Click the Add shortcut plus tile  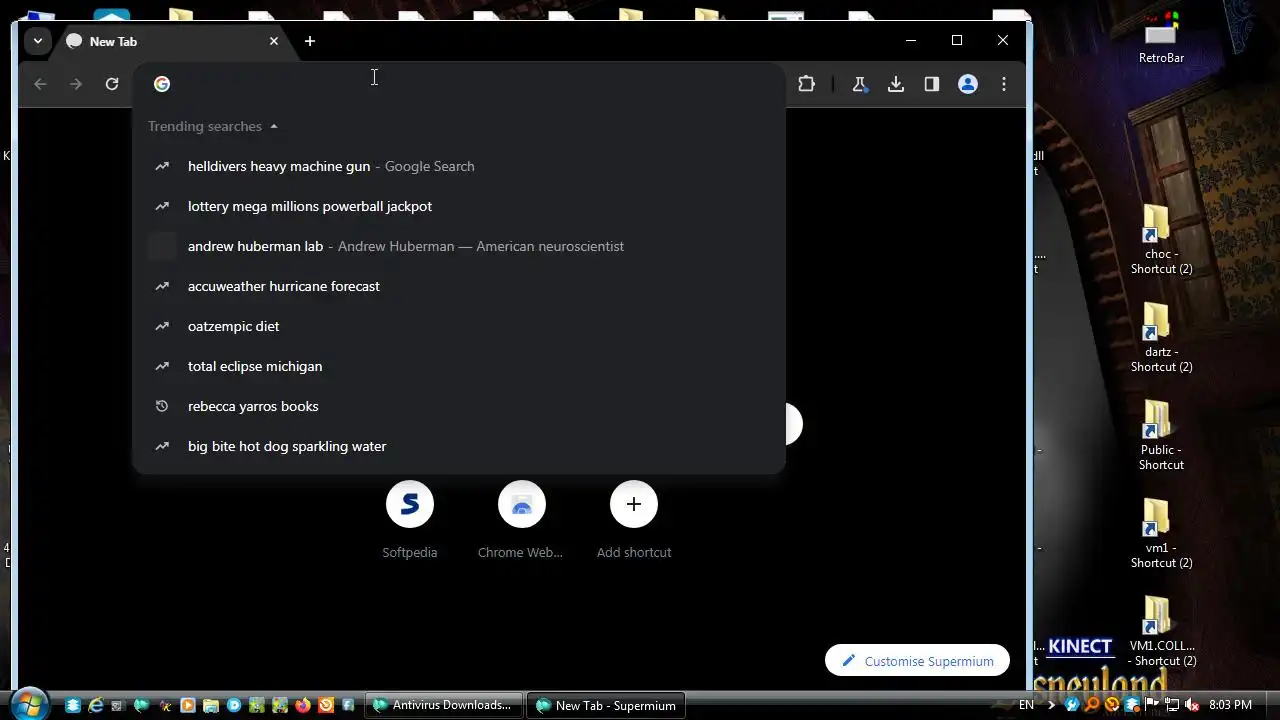634,519
